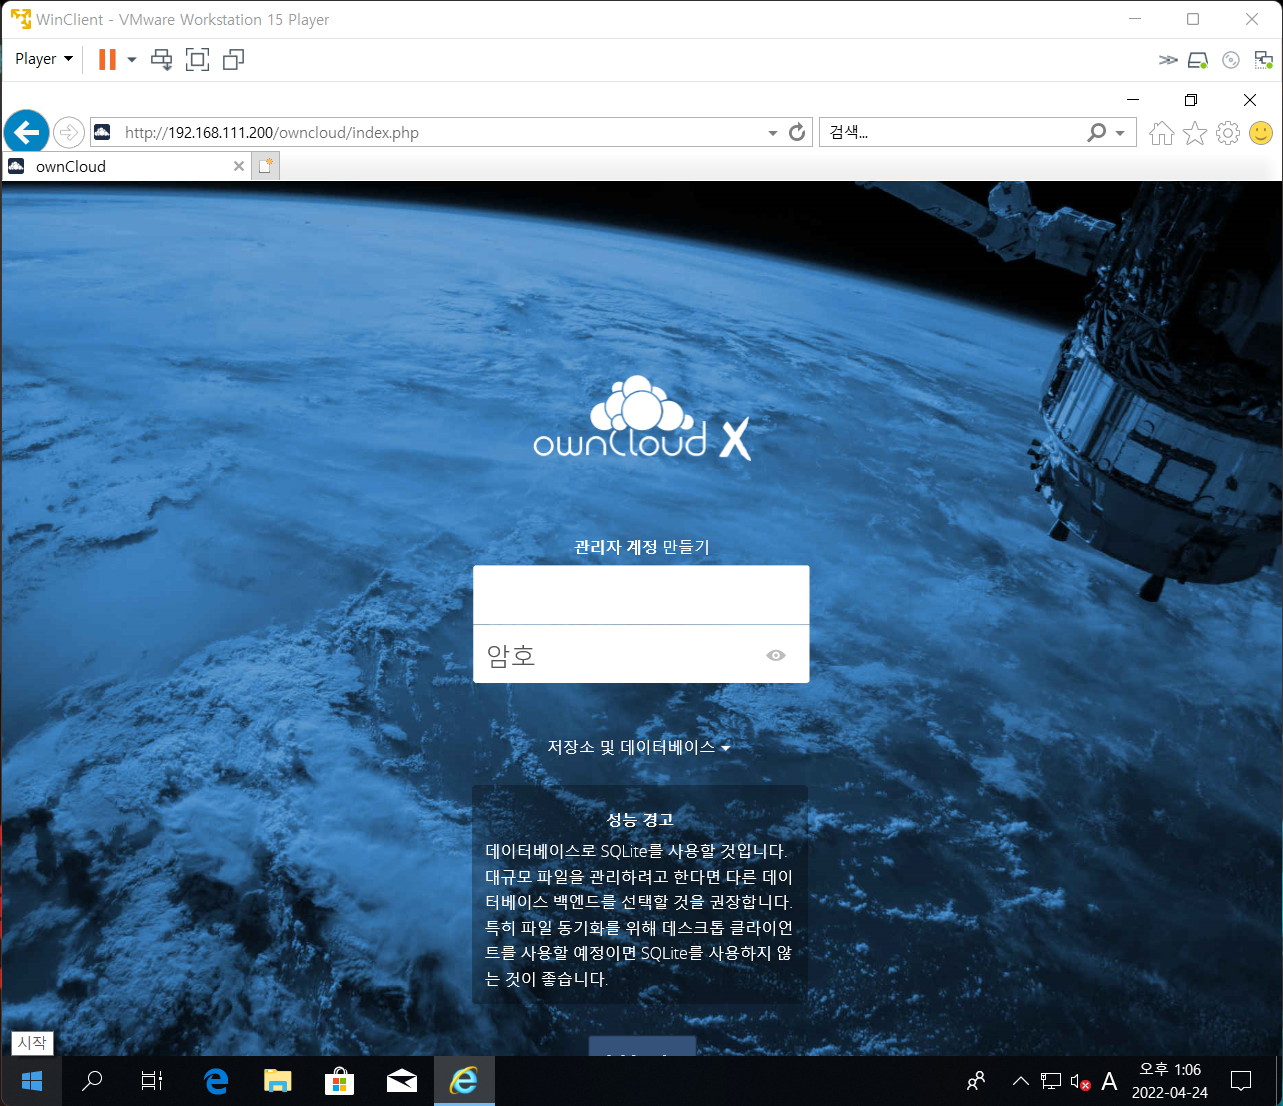Open the browser home page

point(1161,133)
